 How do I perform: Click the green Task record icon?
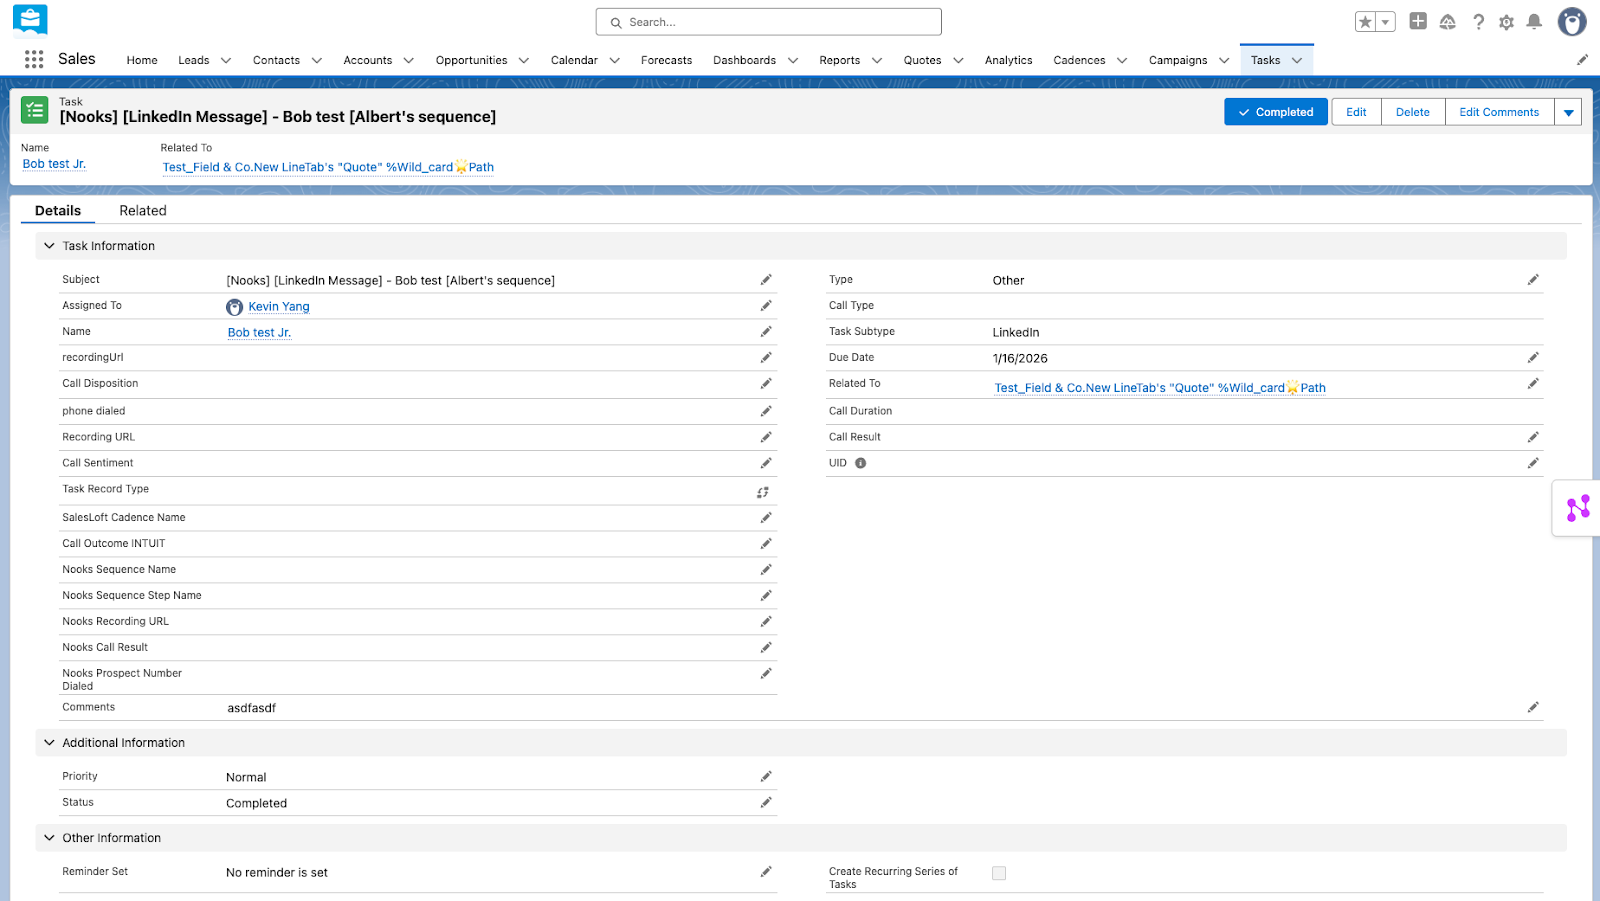click(x=35, y=110)
